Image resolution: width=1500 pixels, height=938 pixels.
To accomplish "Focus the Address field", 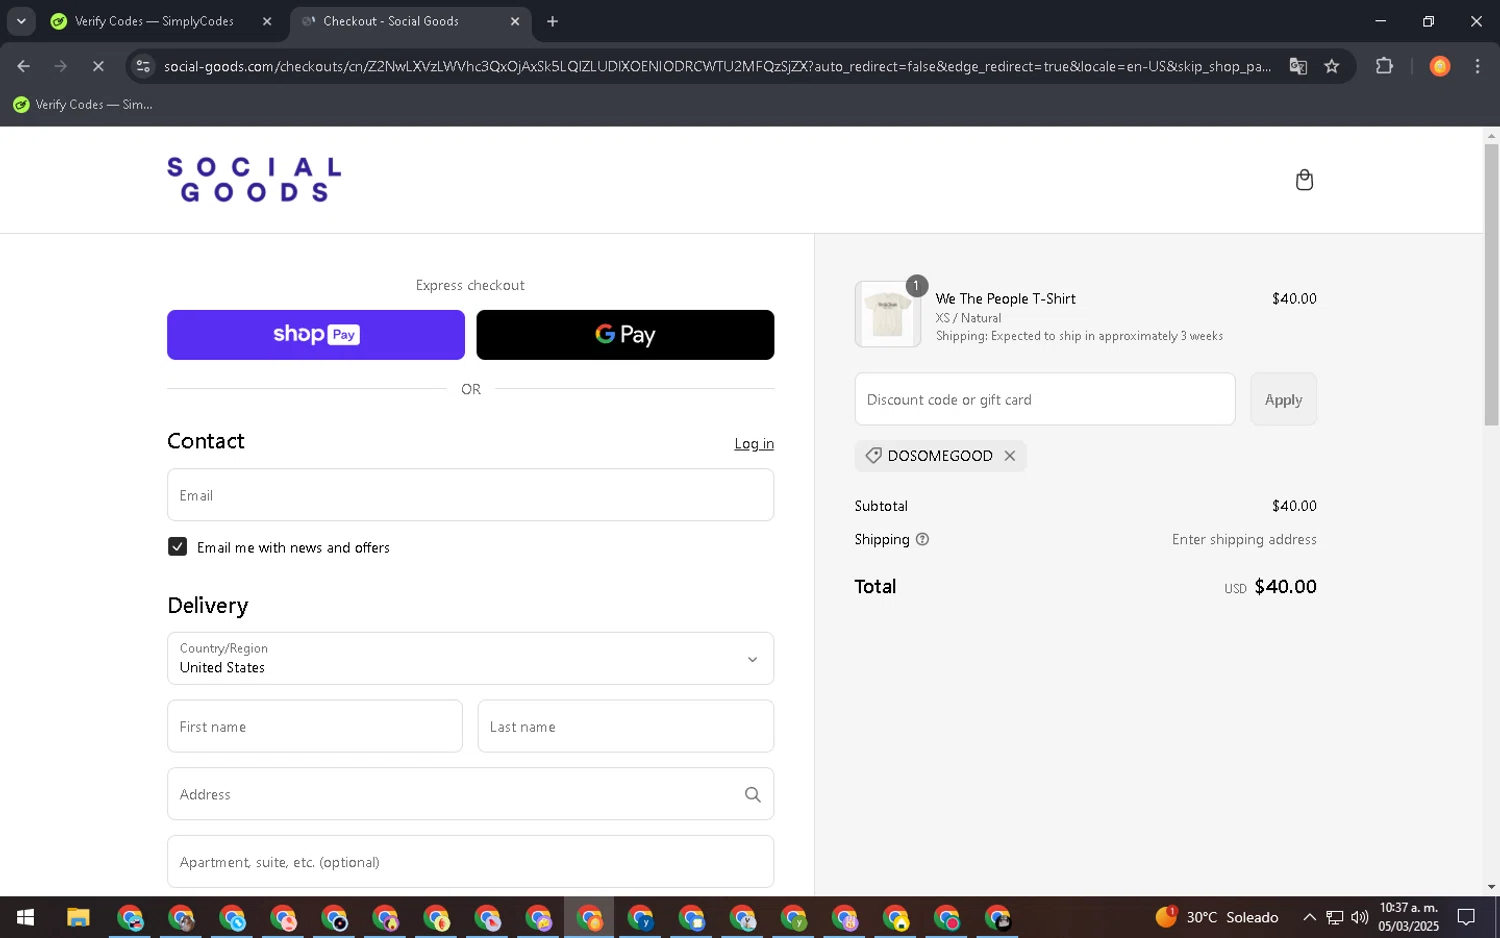I will 470,794.
